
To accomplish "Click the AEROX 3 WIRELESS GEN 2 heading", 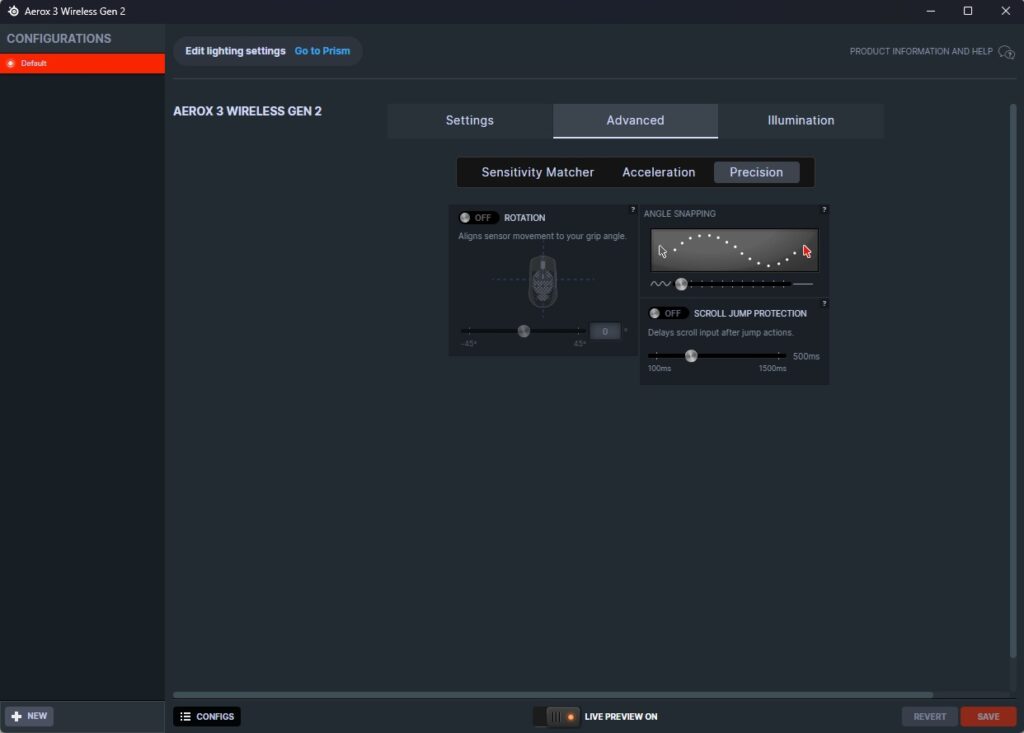I will point(248,111).
